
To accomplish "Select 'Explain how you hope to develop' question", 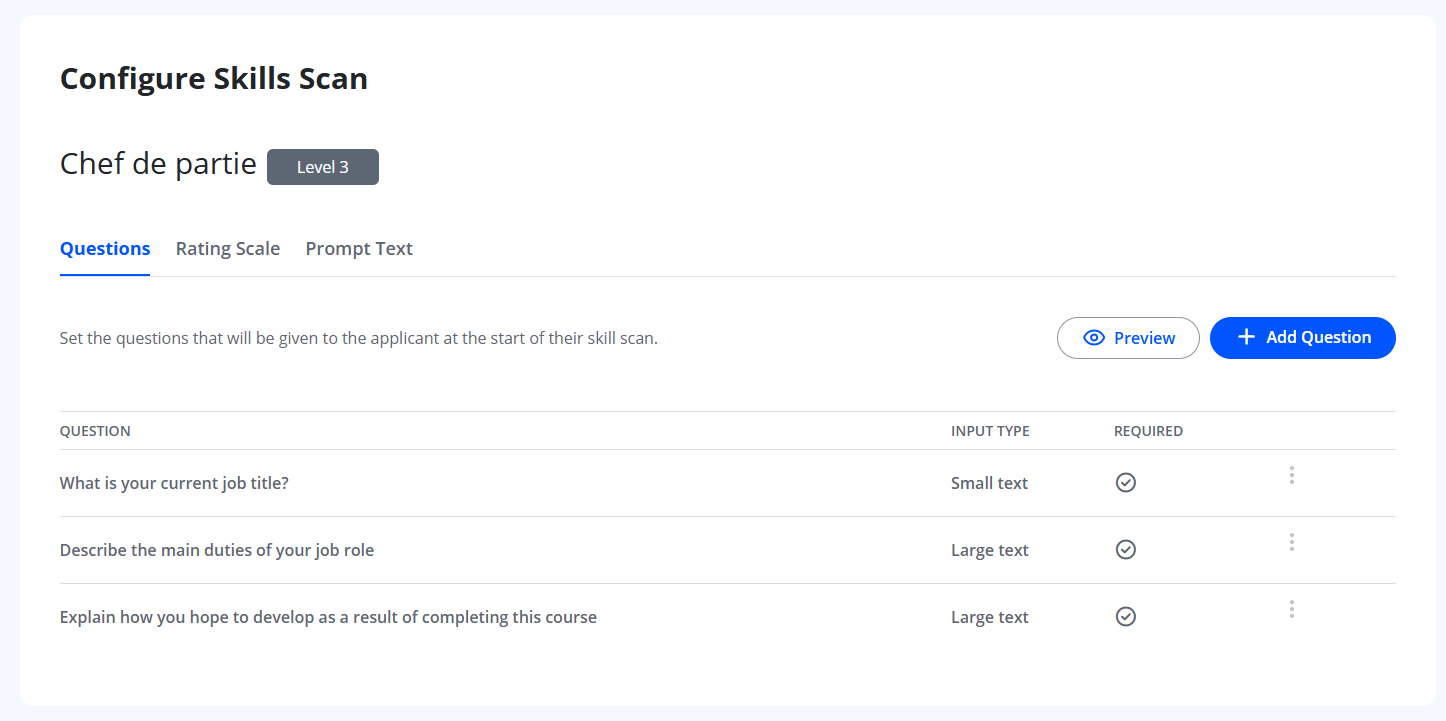I will click(328, 617).
